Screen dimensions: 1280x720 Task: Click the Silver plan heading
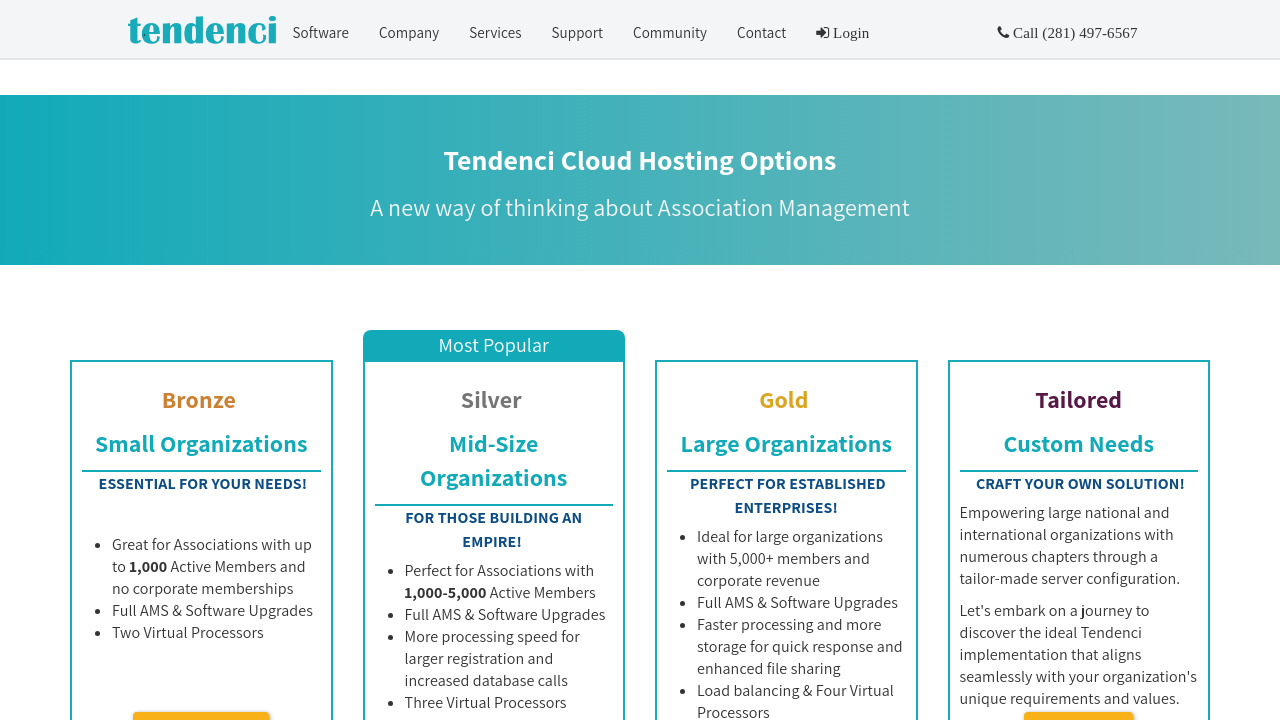491,400
